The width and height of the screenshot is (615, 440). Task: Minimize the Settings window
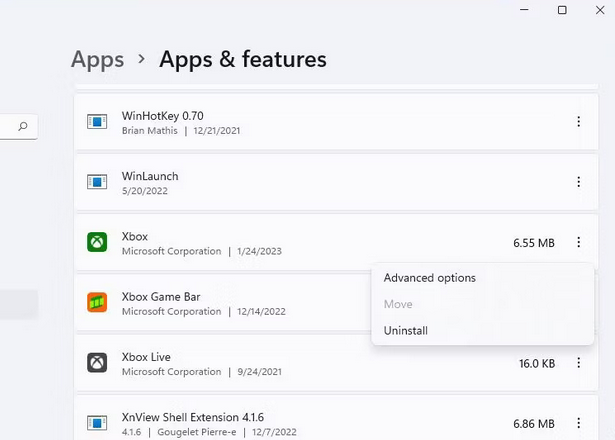pos(524,10)
